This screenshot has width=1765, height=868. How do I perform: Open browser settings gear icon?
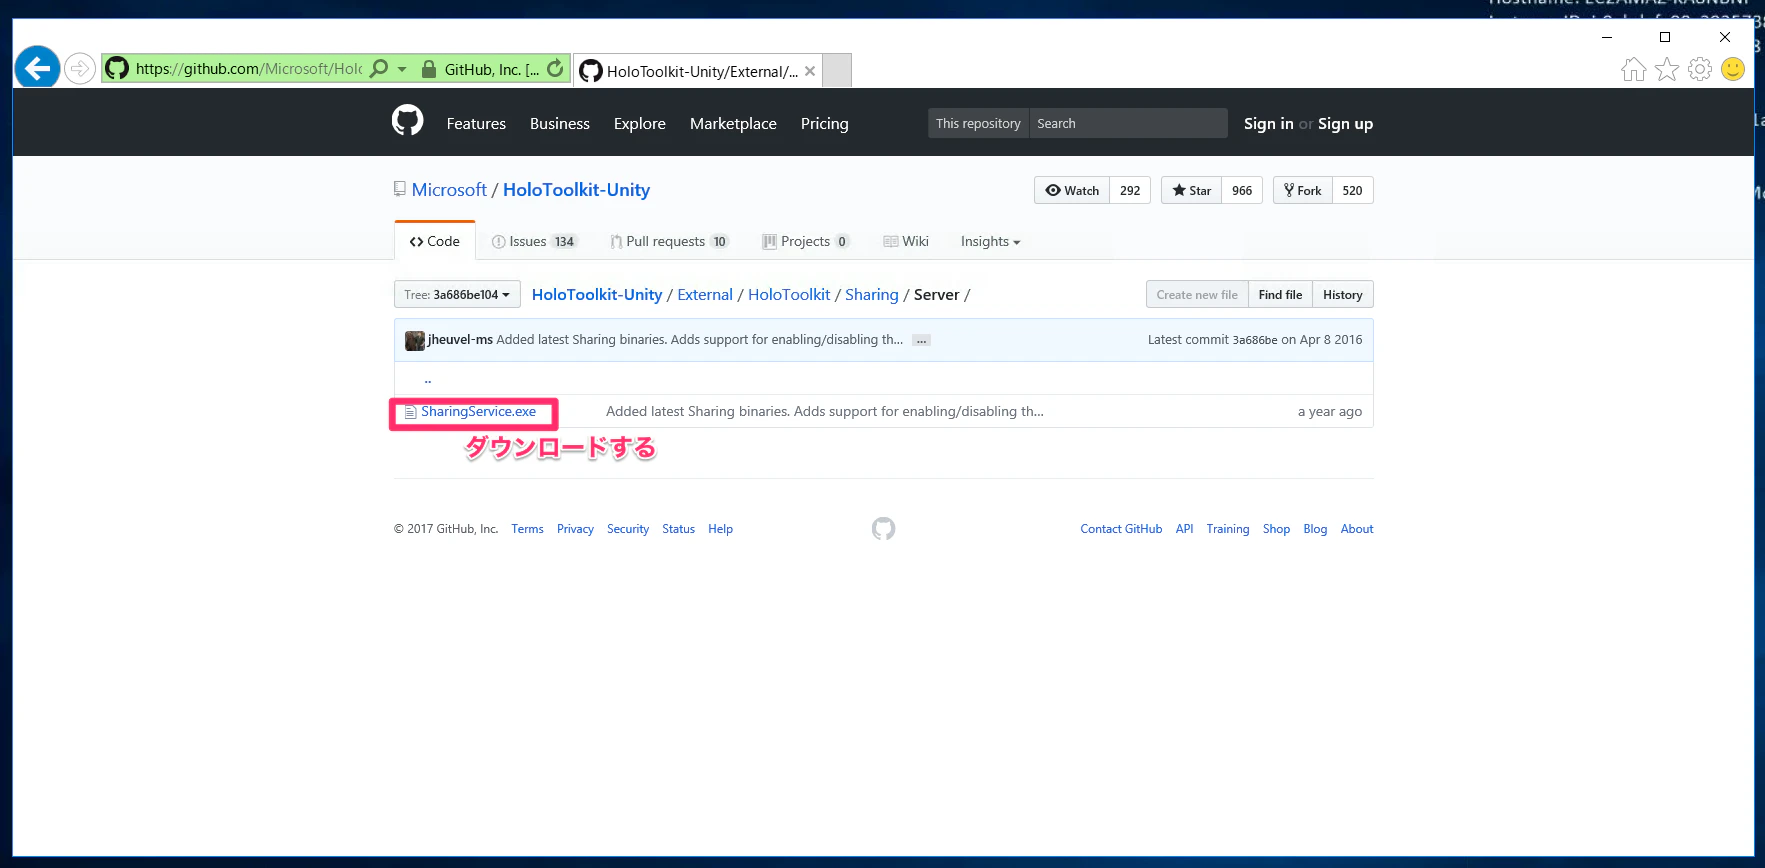1700,69
